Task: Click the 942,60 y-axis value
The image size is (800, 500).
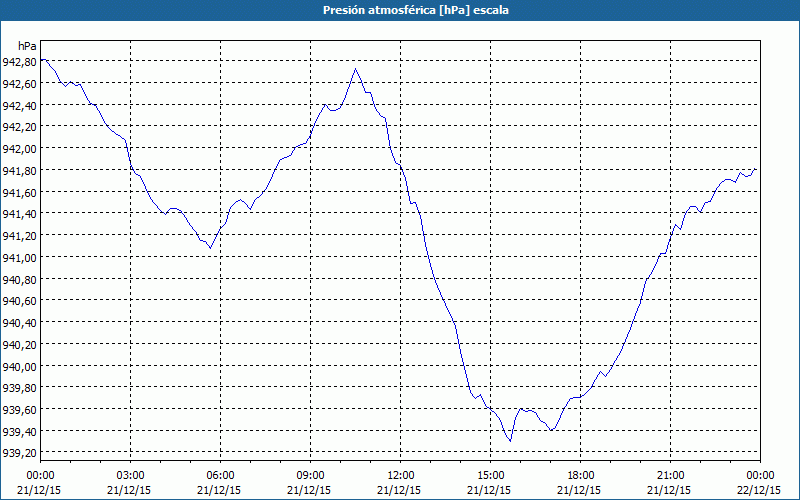Action: point(19,84)
